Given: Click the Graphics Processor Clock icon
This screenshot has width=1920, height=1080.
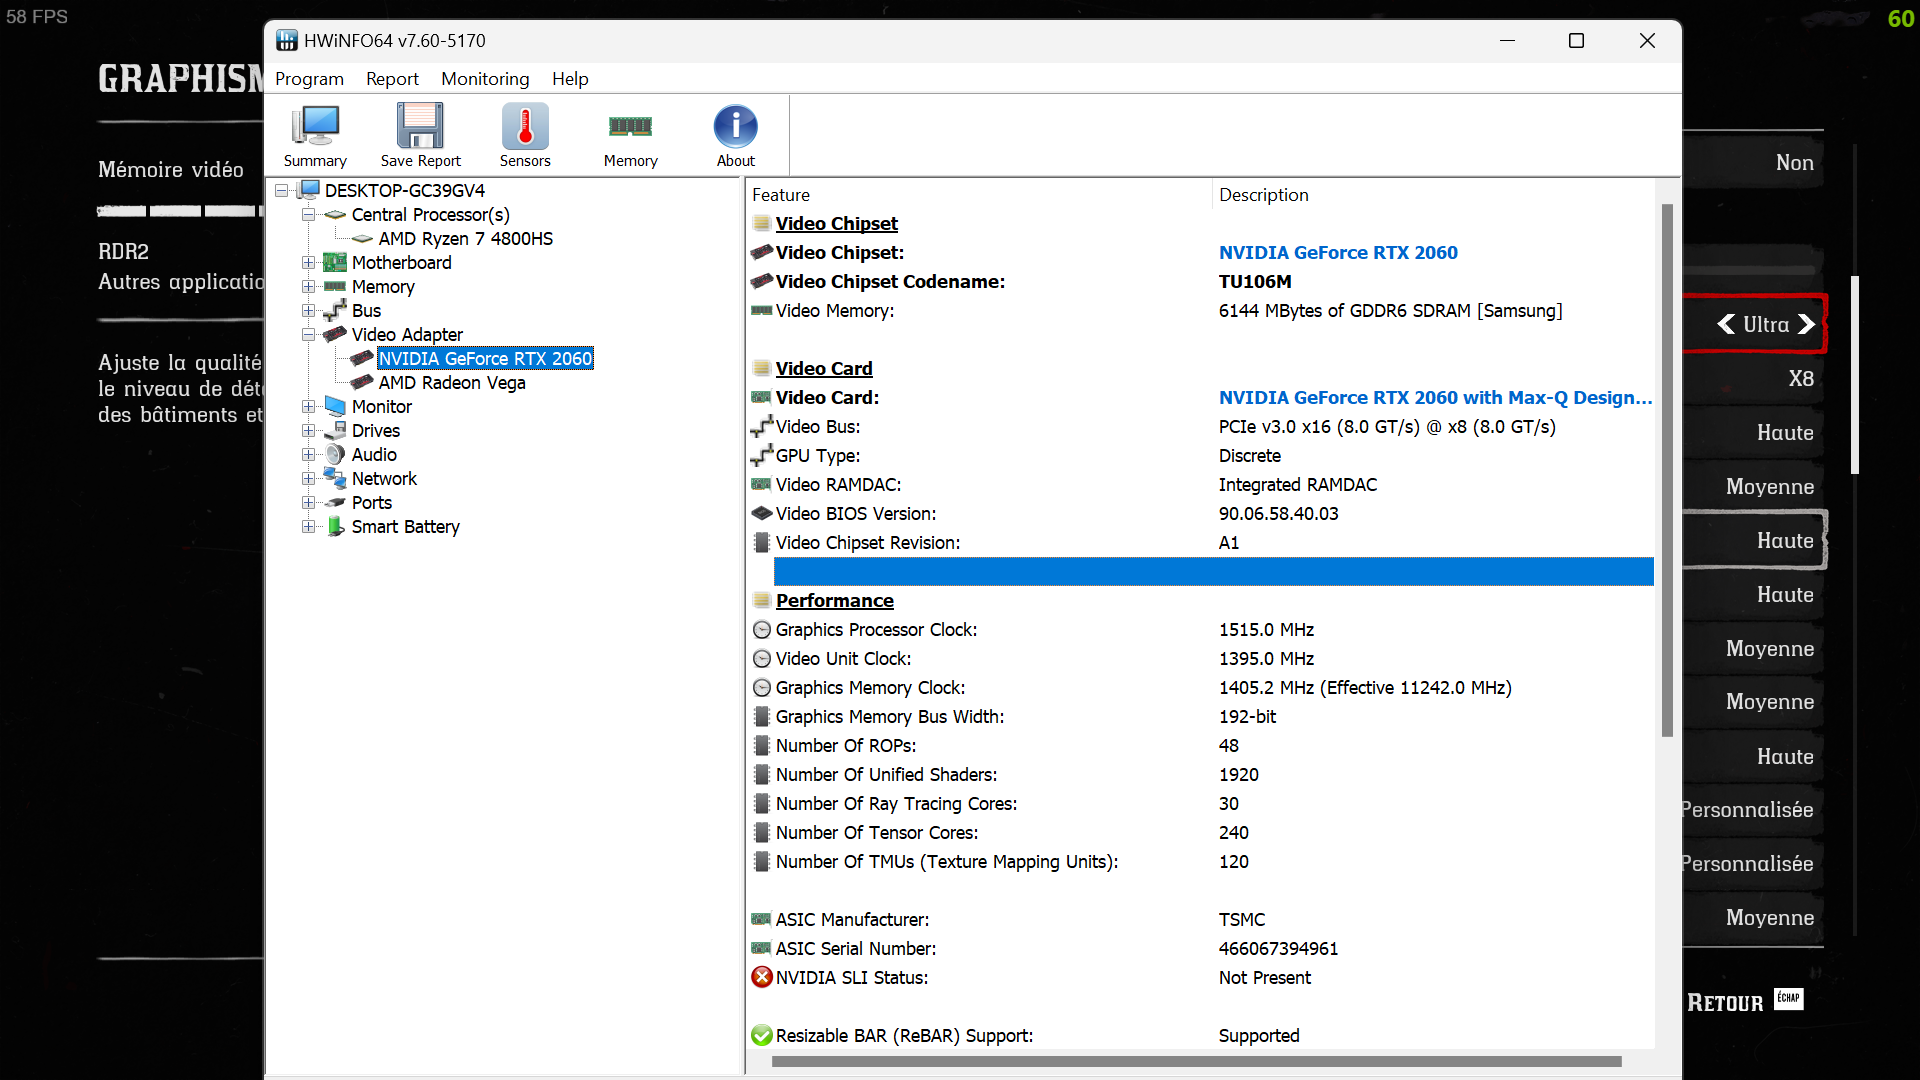Looking at the screenshot, I should click(x=762, y=629).
